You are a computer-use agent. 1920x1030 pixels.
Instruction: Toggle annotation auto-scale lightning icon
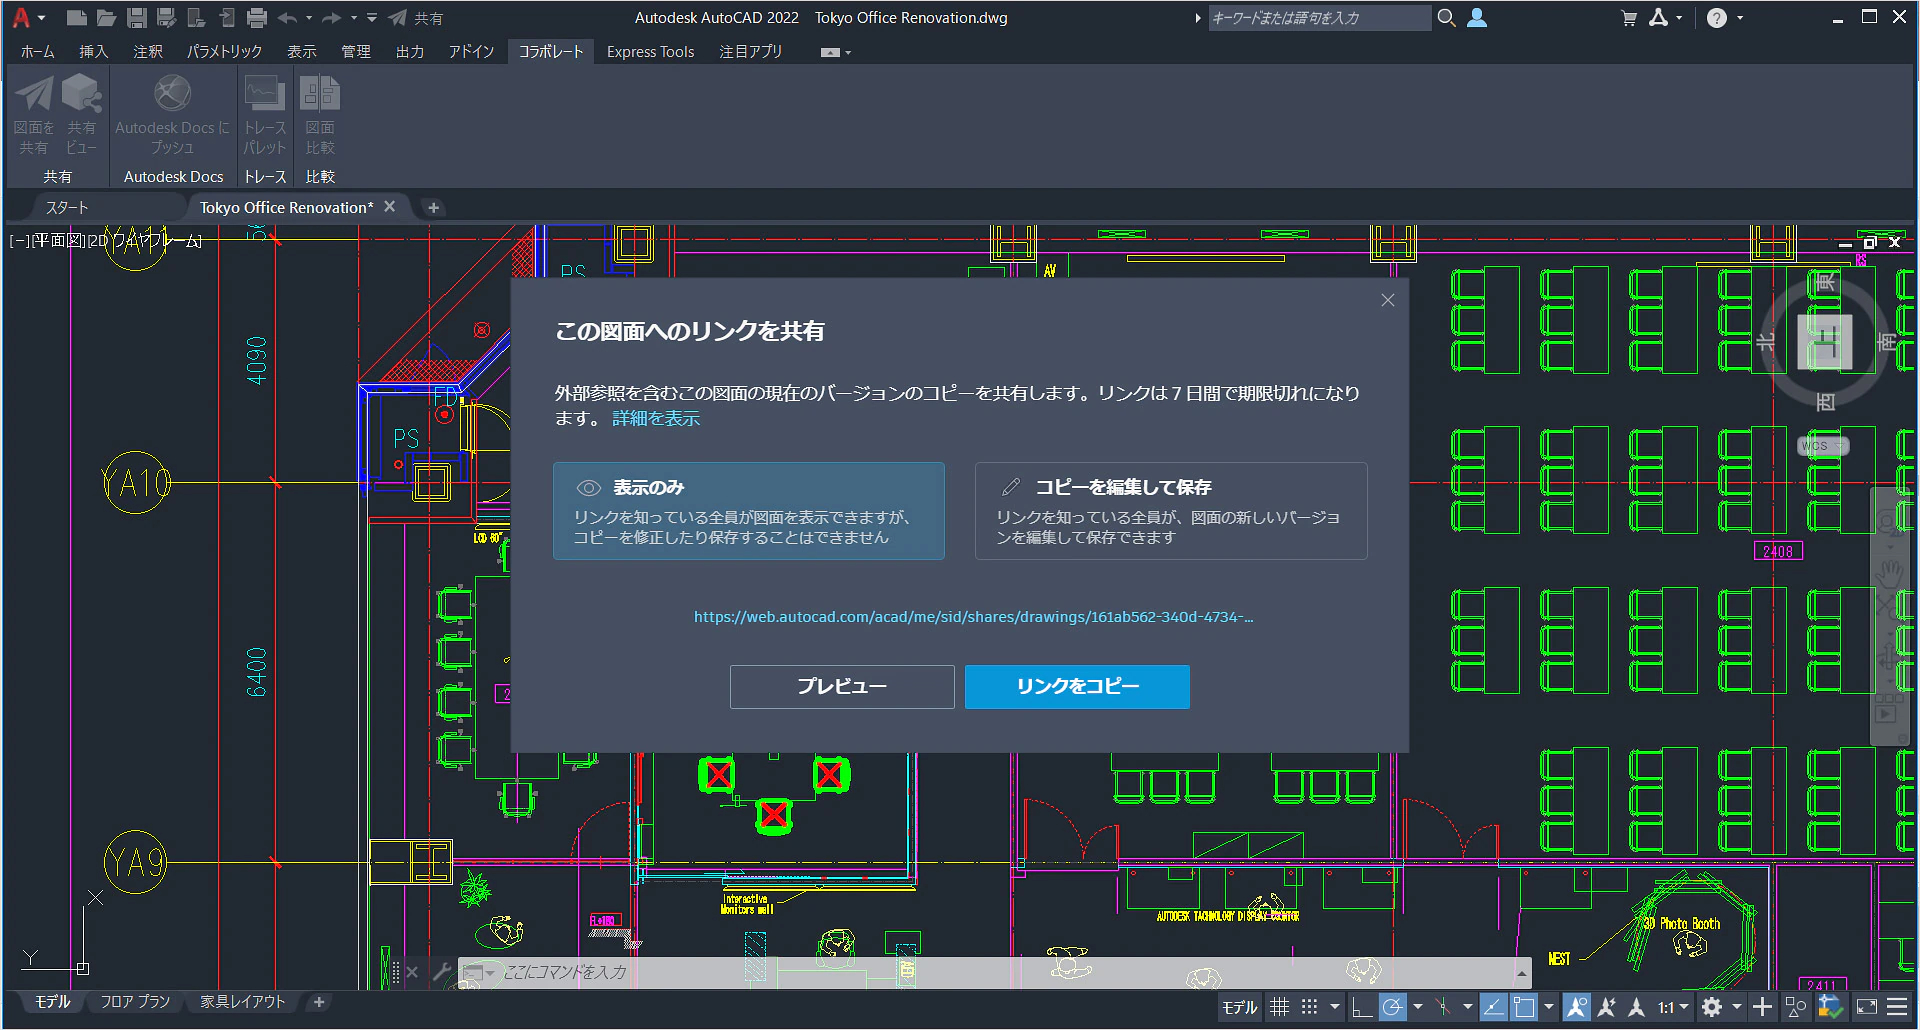[1607, 1007]
